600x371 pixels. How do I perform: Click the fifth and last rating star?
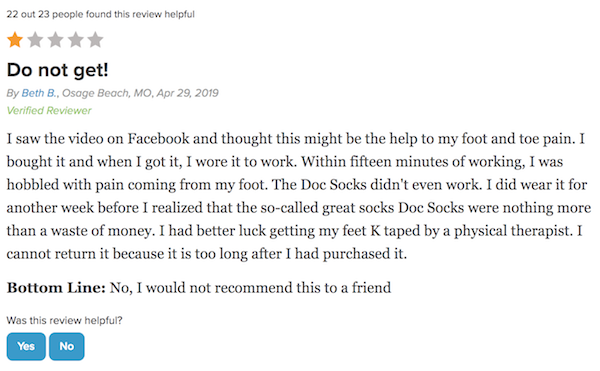[96, 40]
